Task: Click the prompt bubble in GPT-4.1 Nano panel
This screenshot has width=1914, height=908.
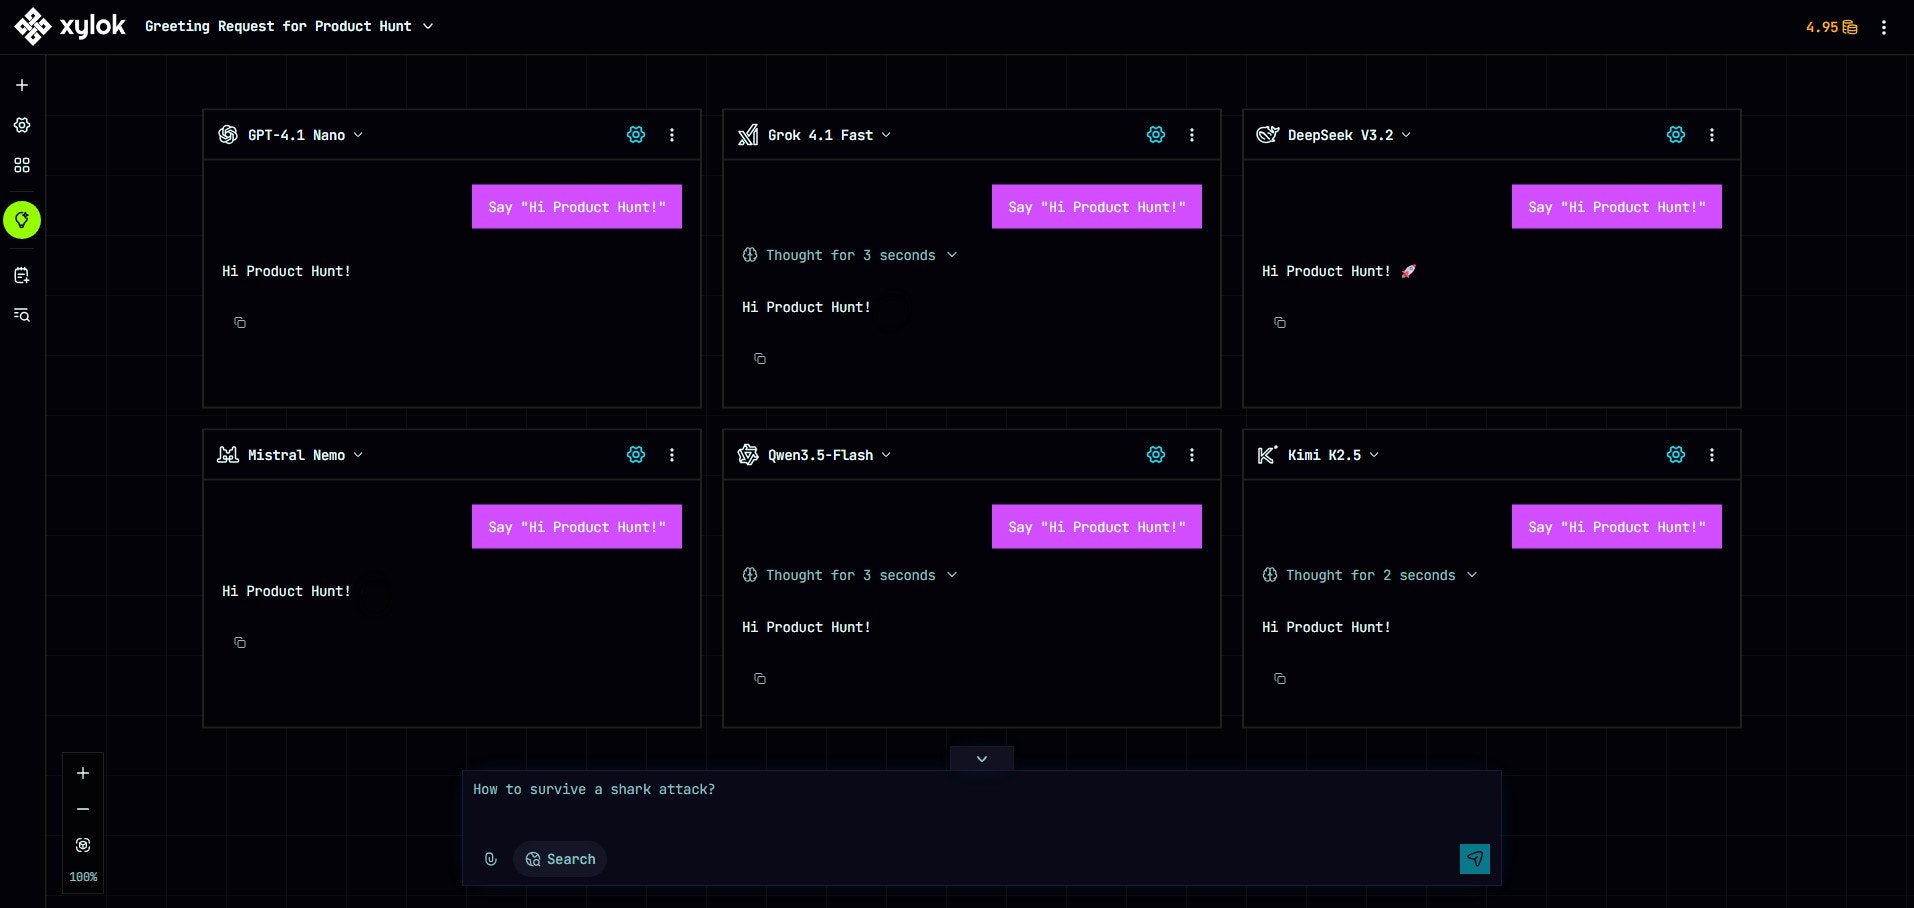Action: (577, 207)
